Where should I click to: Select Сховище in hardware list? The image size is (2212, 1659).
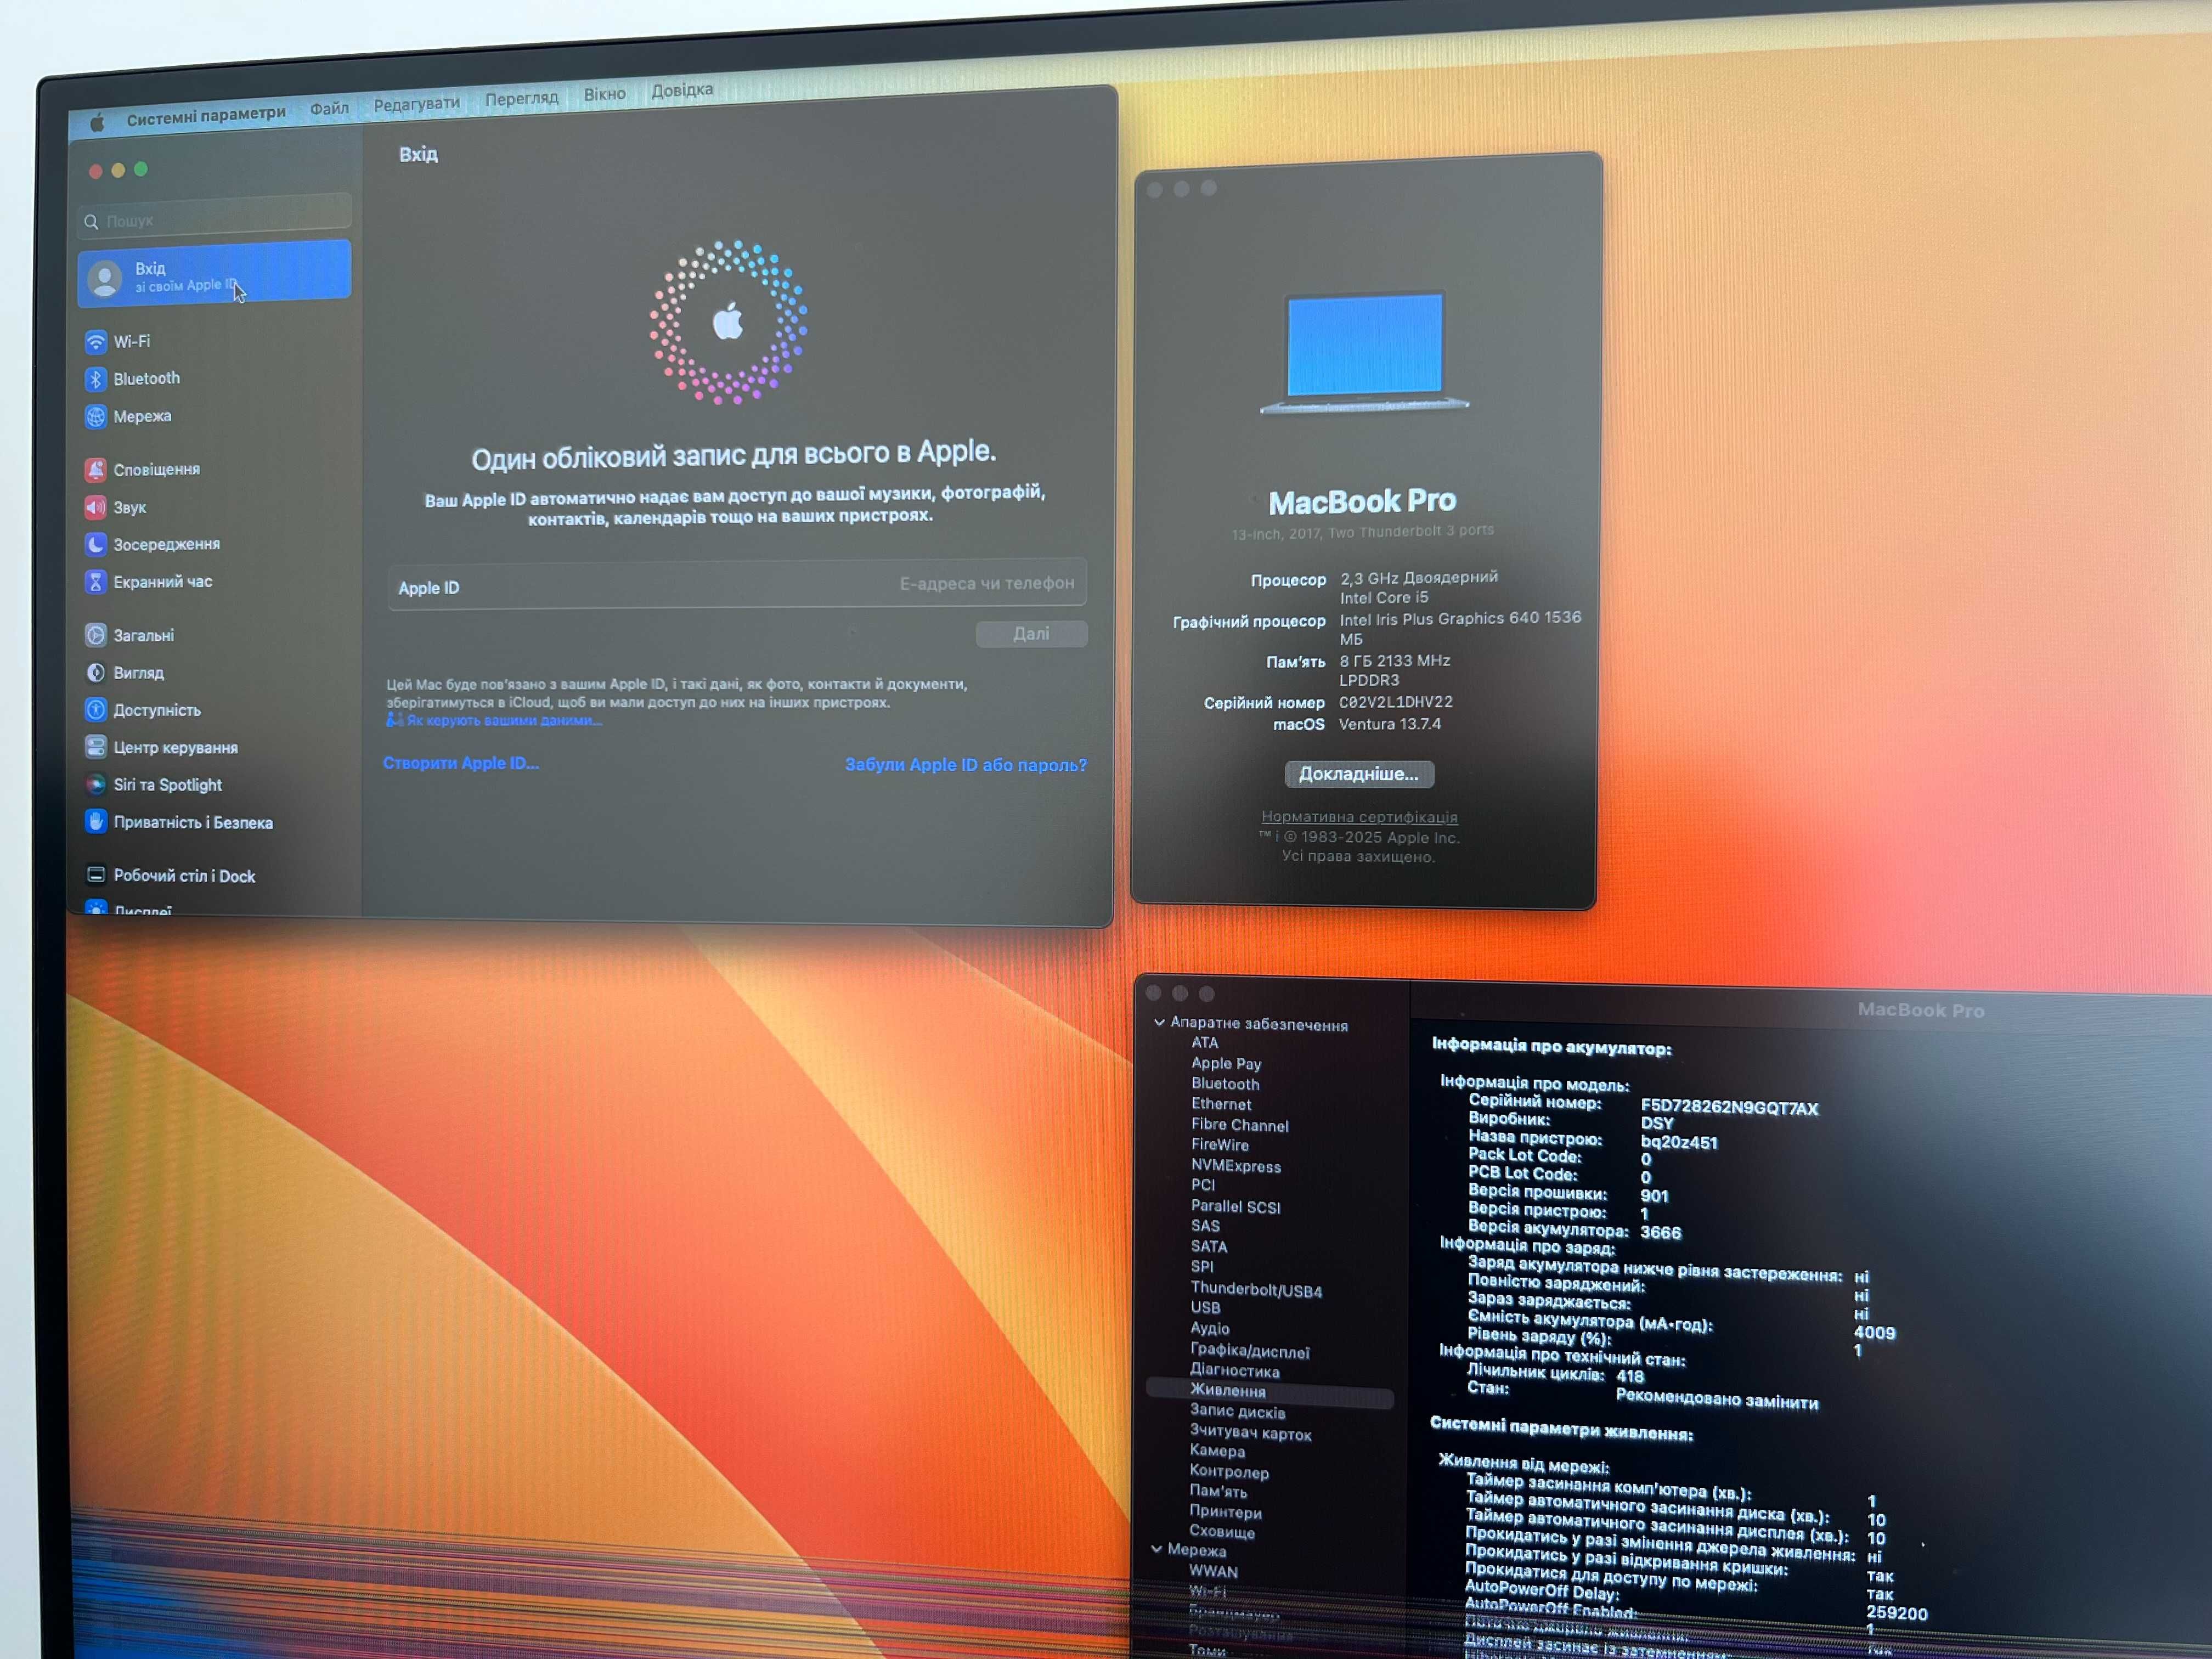1221,1532
